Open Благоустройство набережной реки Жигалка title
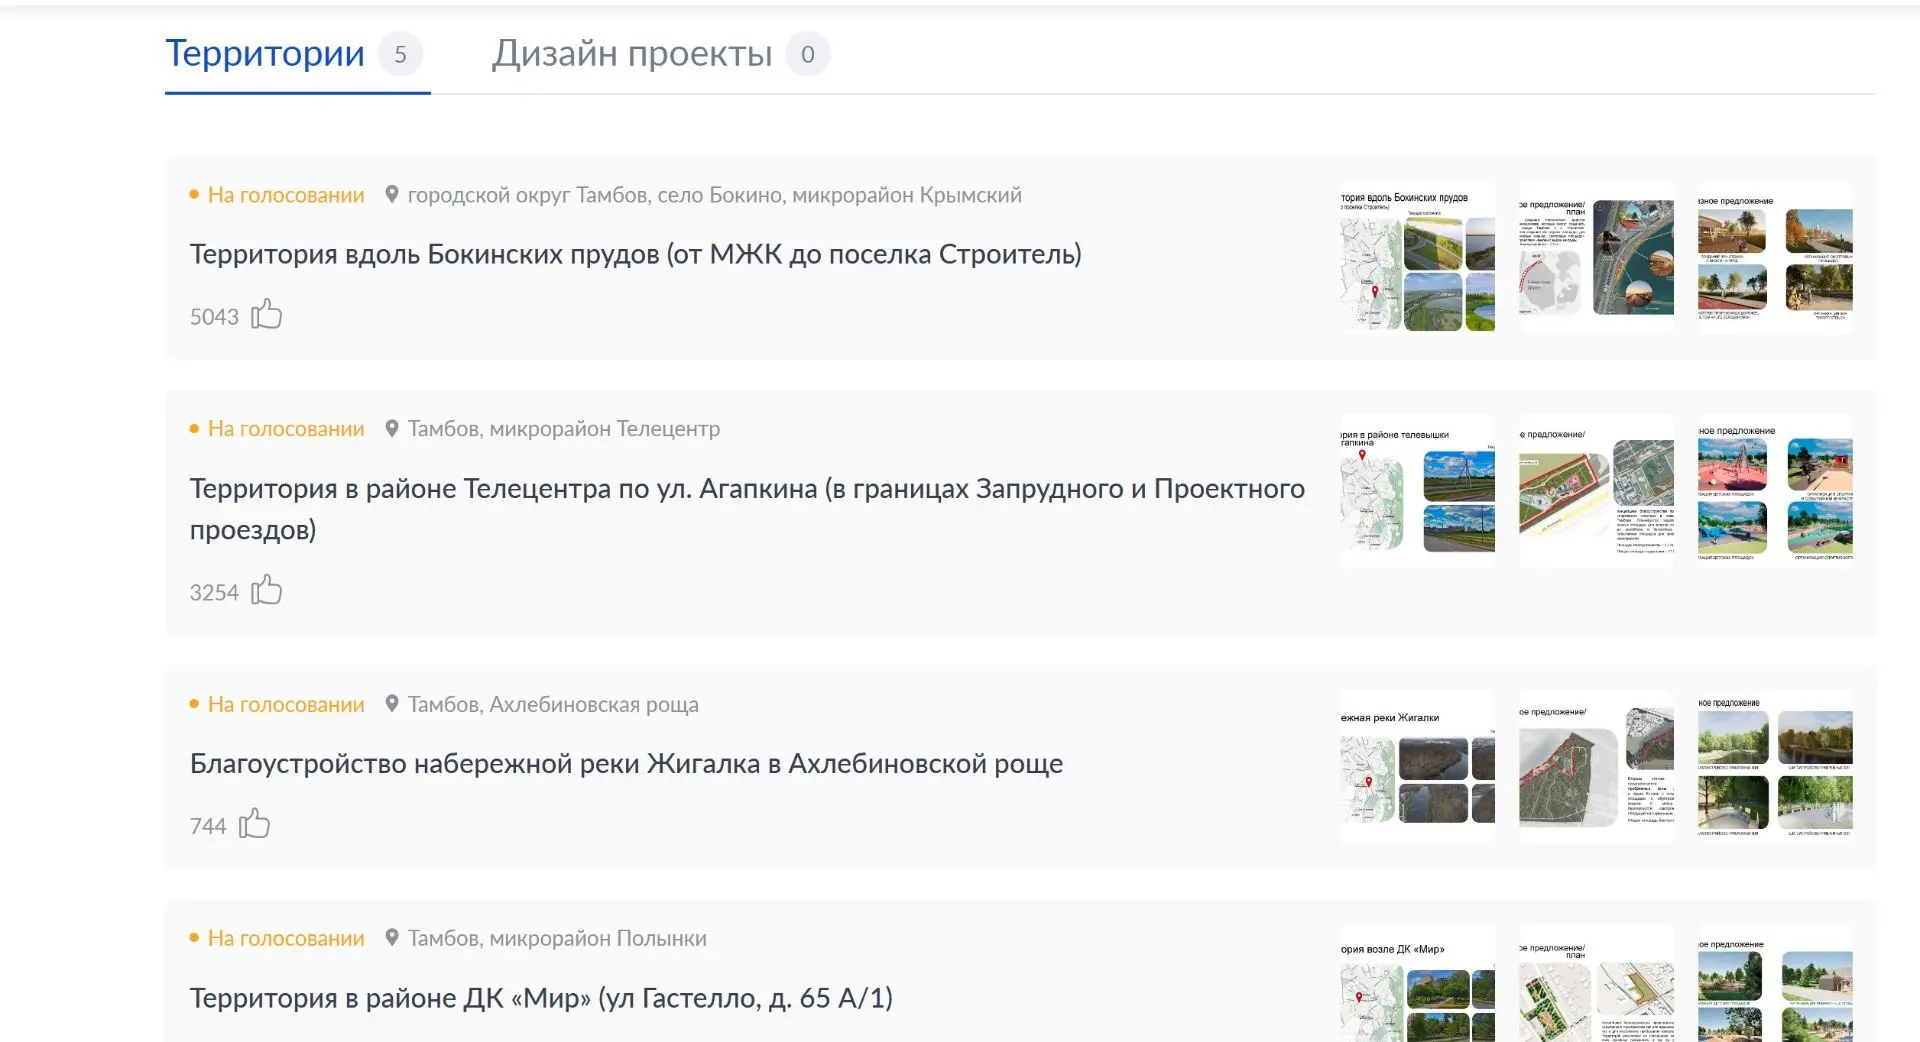 (626, 764)
